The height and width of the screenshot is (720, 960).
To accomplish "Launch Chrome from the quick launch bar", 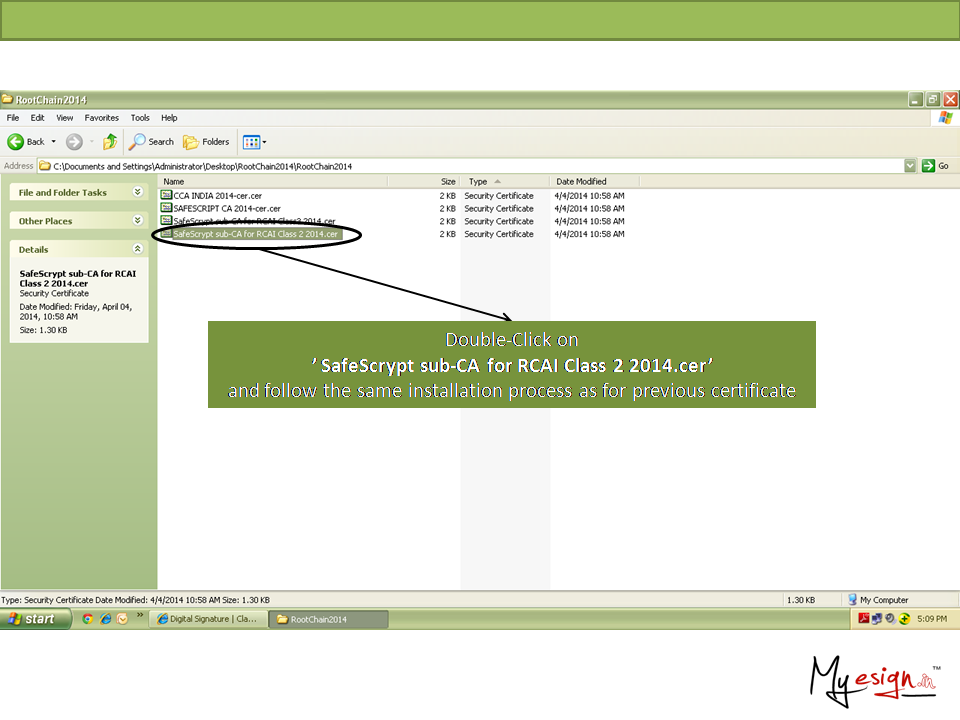I will point(88,619).
